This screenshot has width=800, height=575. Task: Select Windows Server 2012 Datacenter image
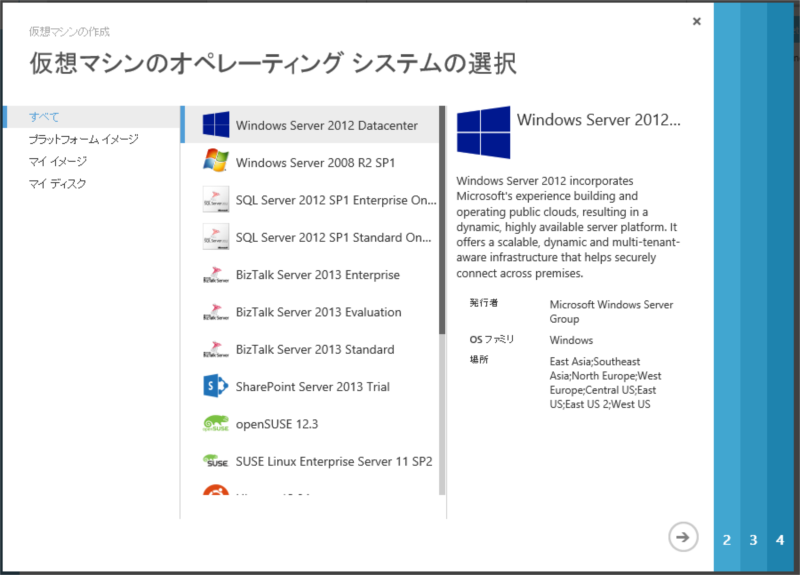pyautogui.click(x=311, y=124)
